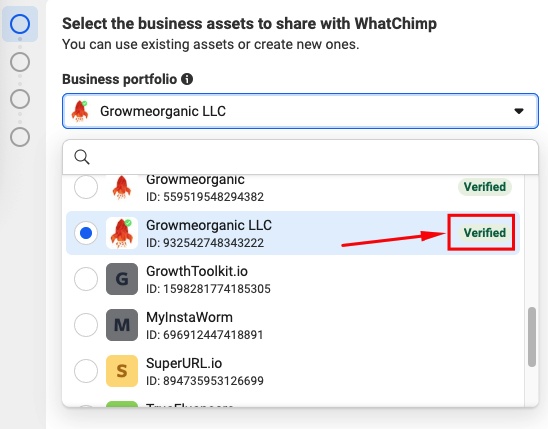548x429 pixels.
Task: Select the SuperURL.io radio button
Action: 86,371
